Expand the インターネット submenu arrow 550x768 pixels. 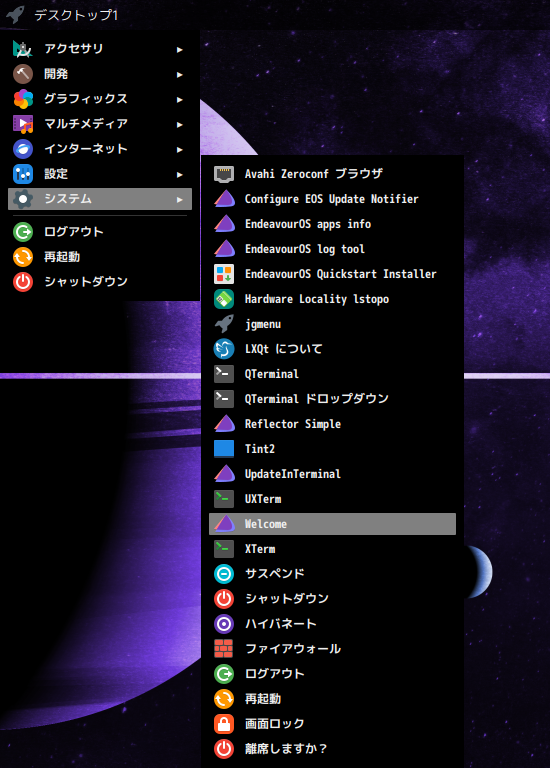(x=180, y=149)
